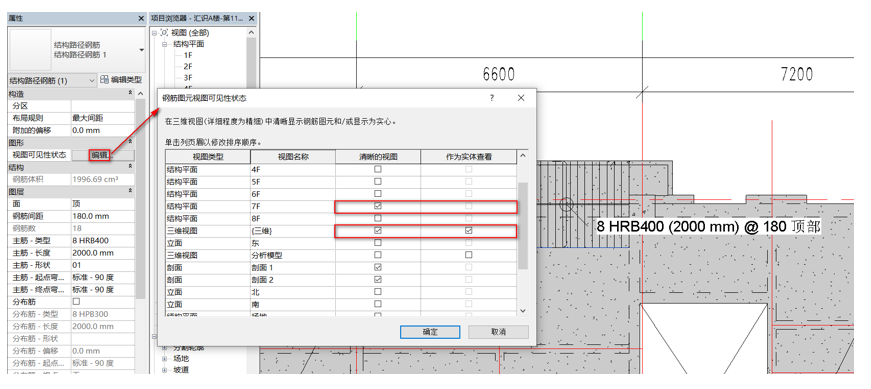
Task: Sort by the 作为实体查看 column header
Action: point(469,157)
